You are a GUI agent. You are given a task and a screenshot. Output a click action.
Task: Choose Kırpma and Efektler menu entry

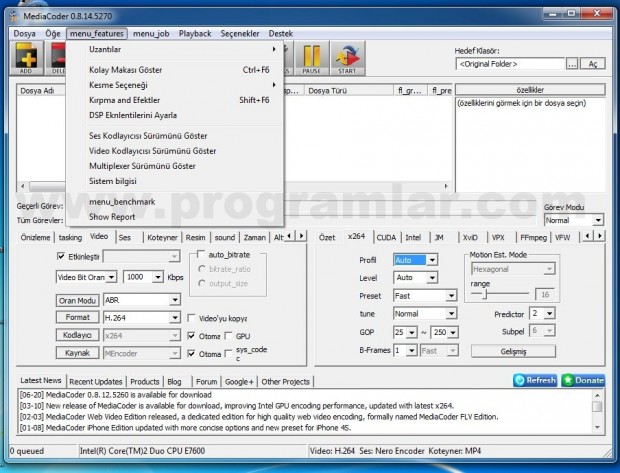tap(175, 100)
